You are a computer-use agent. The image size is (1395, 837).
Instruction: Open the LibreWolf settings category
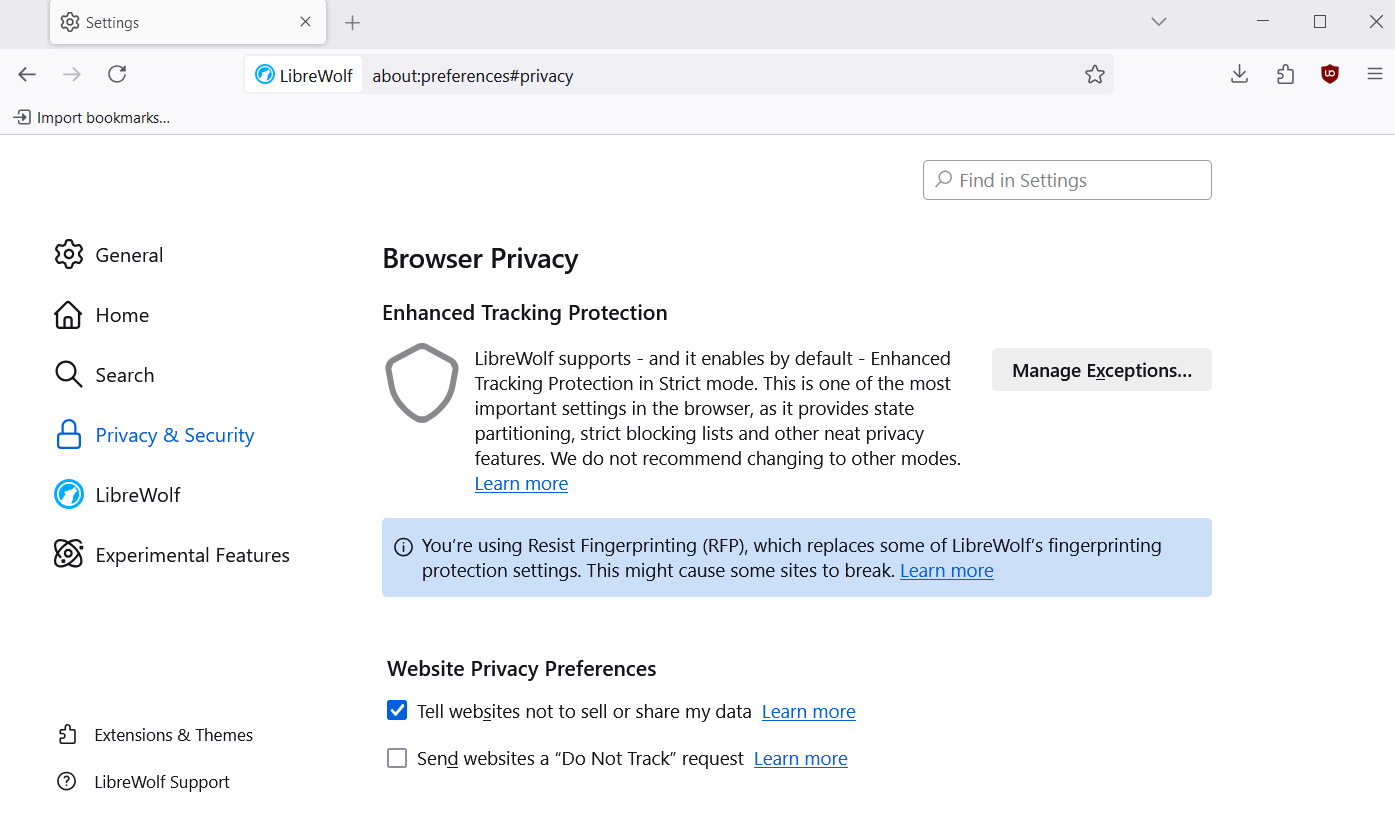click(x=118, y=495)
